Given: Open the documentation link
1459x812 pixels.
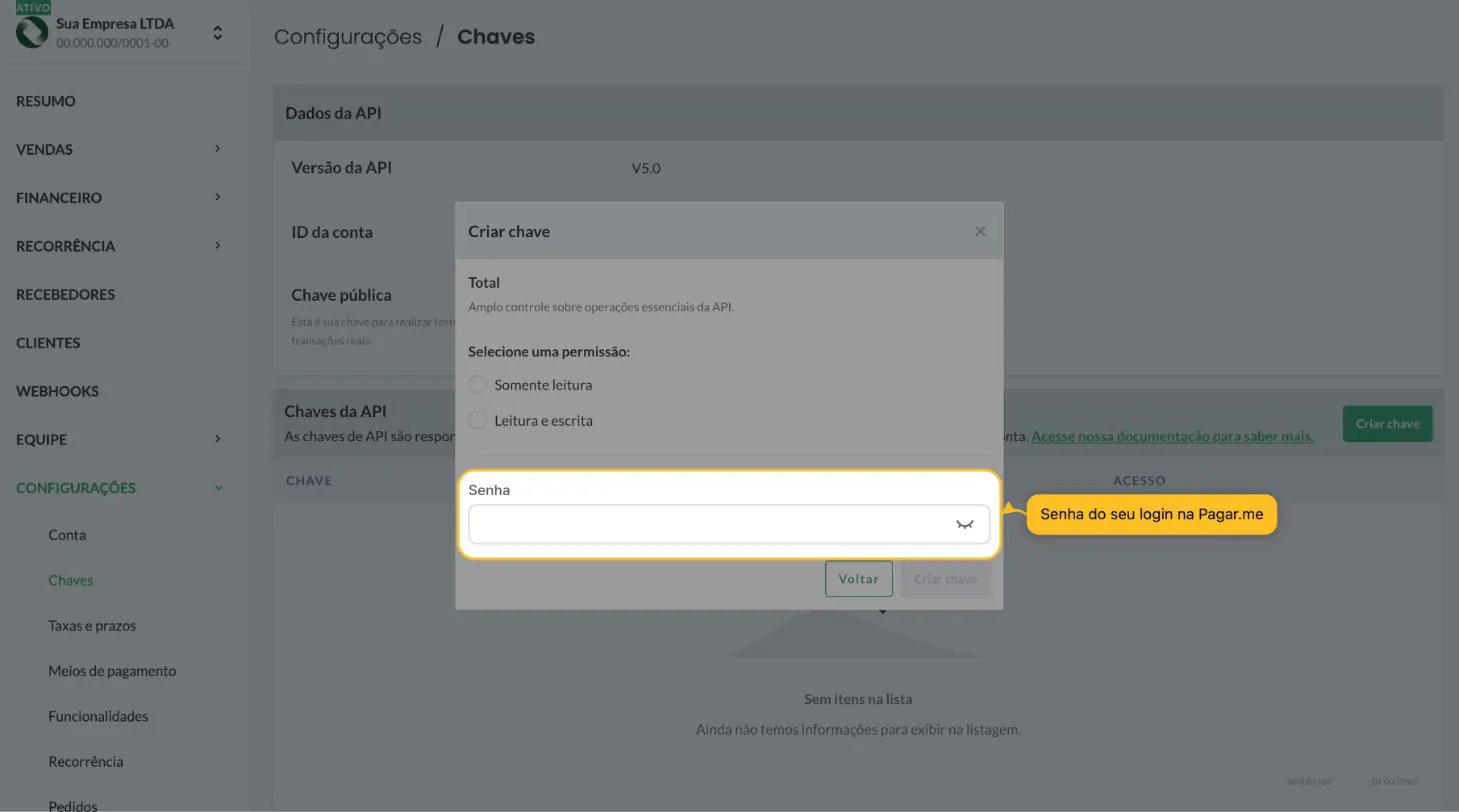Looking at the screenshot, I should 1172,436.
